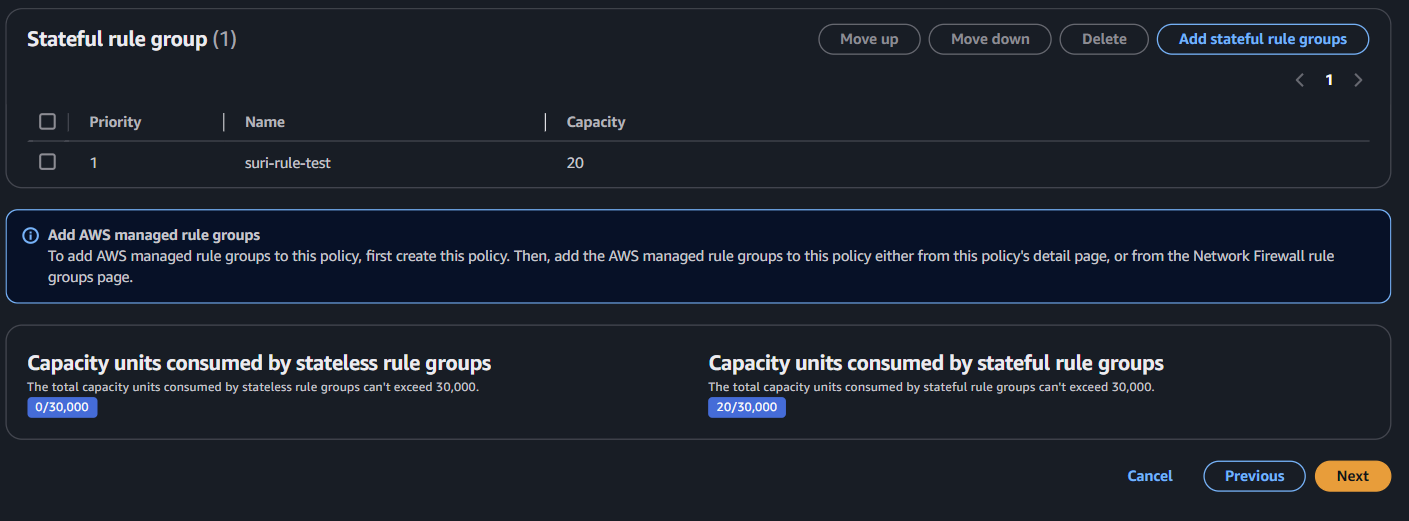Tick the checkbox for suri-rule-test row

pos(47,162)
